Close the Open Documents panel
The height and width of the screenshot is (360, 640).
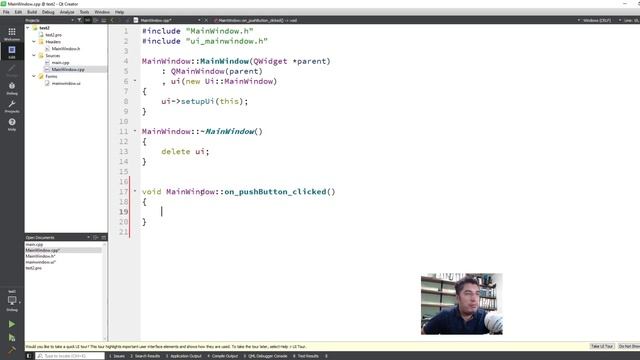pos(104,237)
